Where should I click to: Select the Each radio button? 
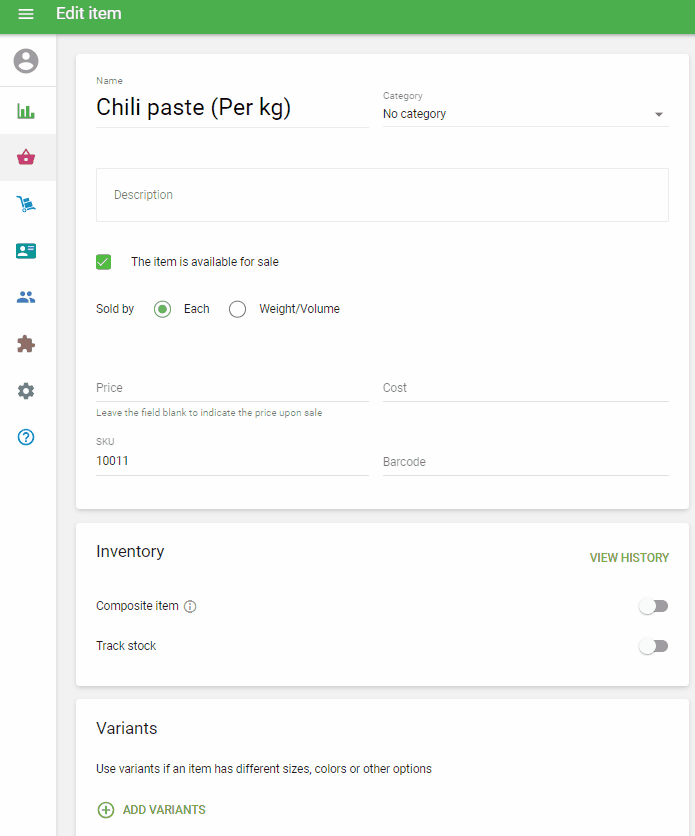[x=163, y=309]
